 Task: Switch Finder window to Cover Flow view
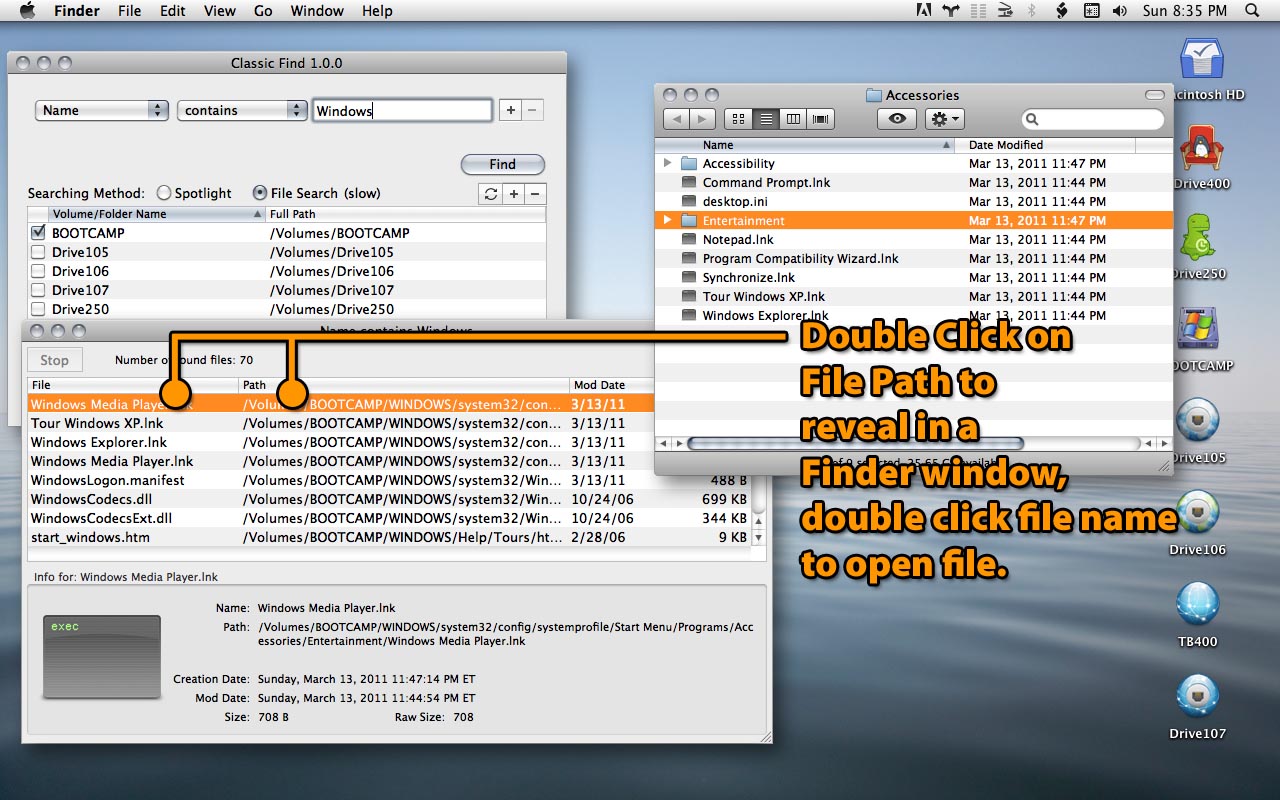click(822, 119)
